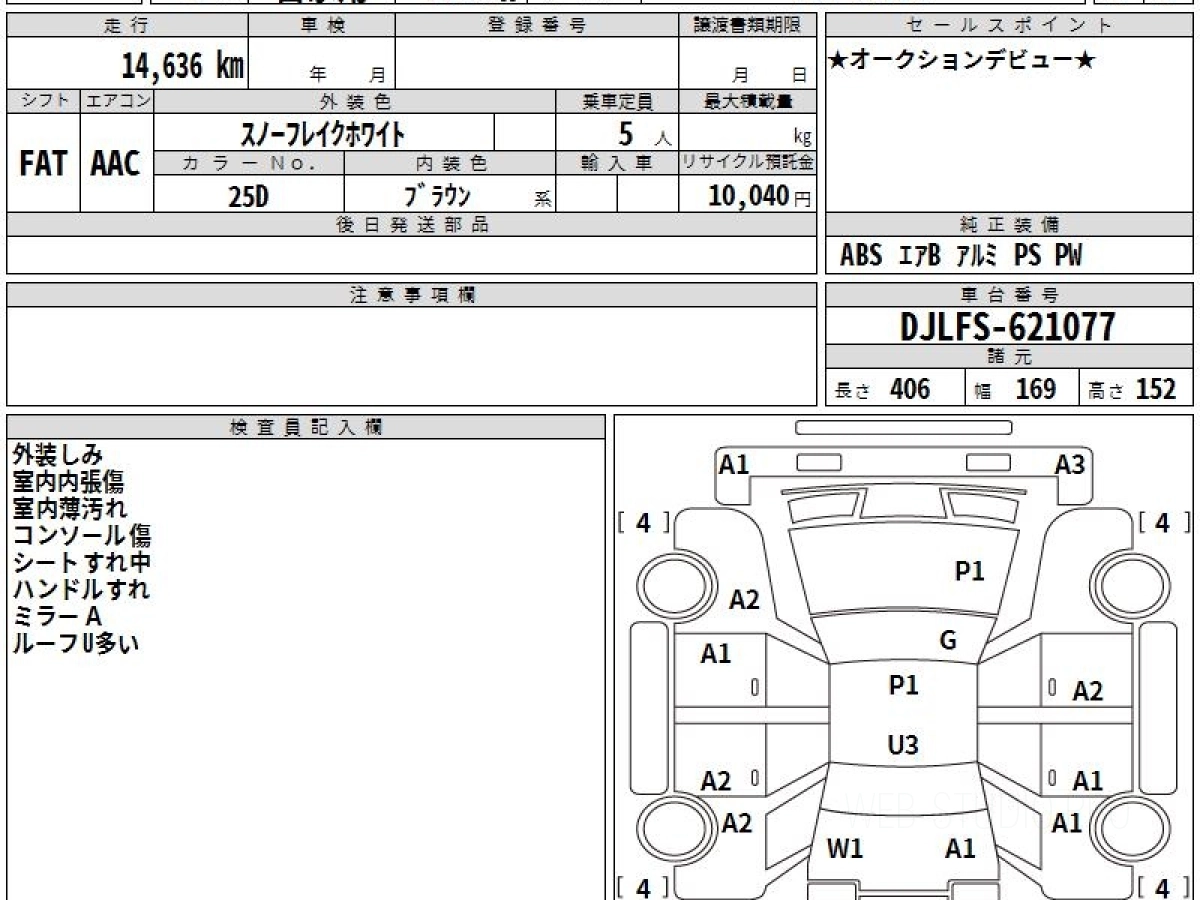Image resolution: width=1200 pixels, height=900 pixels.
Task: Click the W1 mark on rear hatch
Action: pyautogui.click(x=845, y=849)
